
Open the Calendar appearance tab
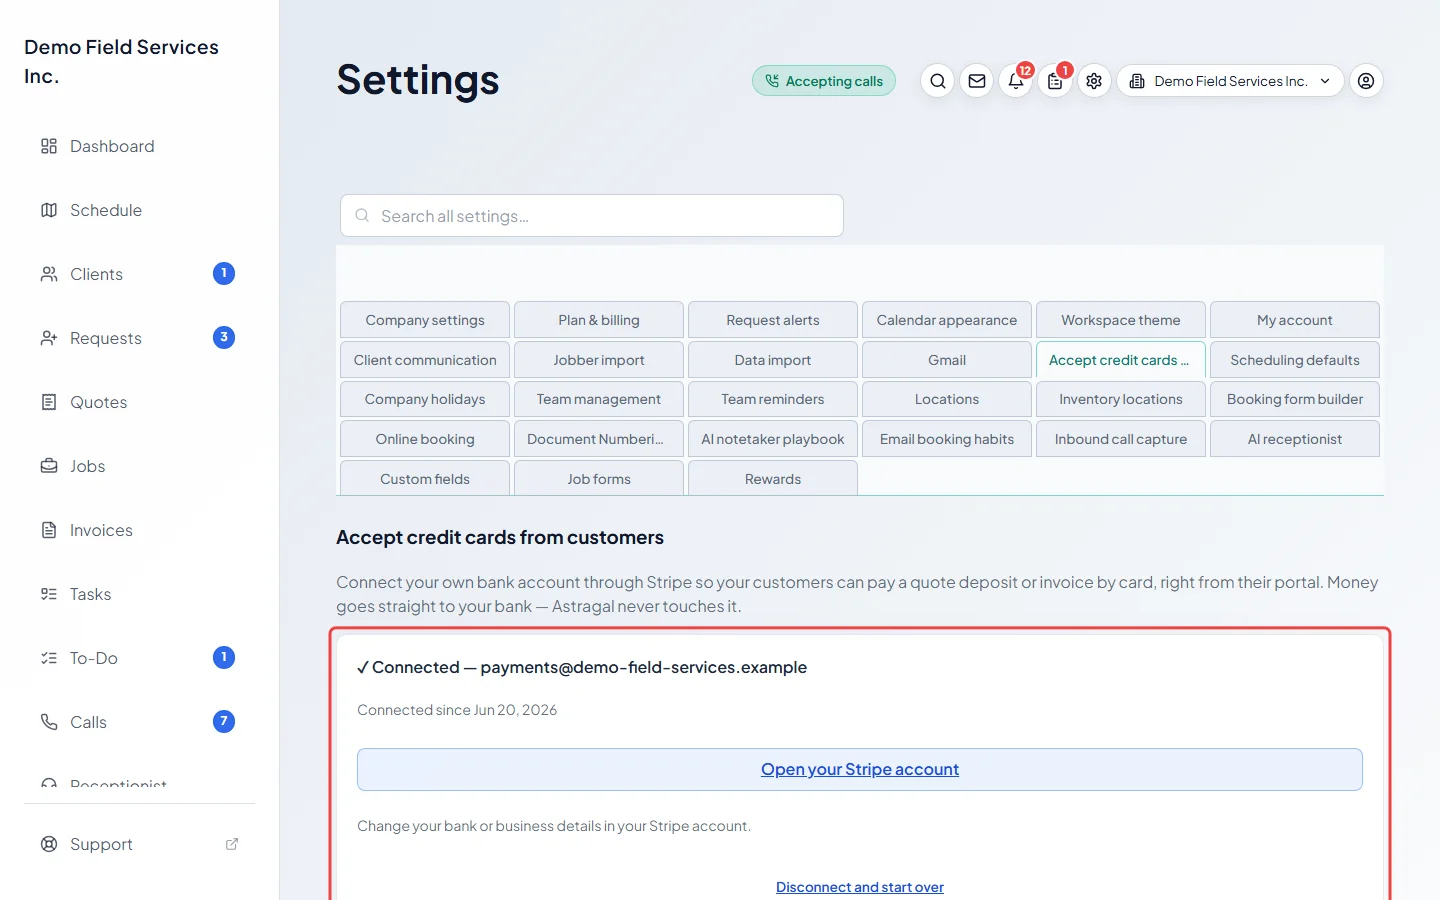(x=947, y=320)
